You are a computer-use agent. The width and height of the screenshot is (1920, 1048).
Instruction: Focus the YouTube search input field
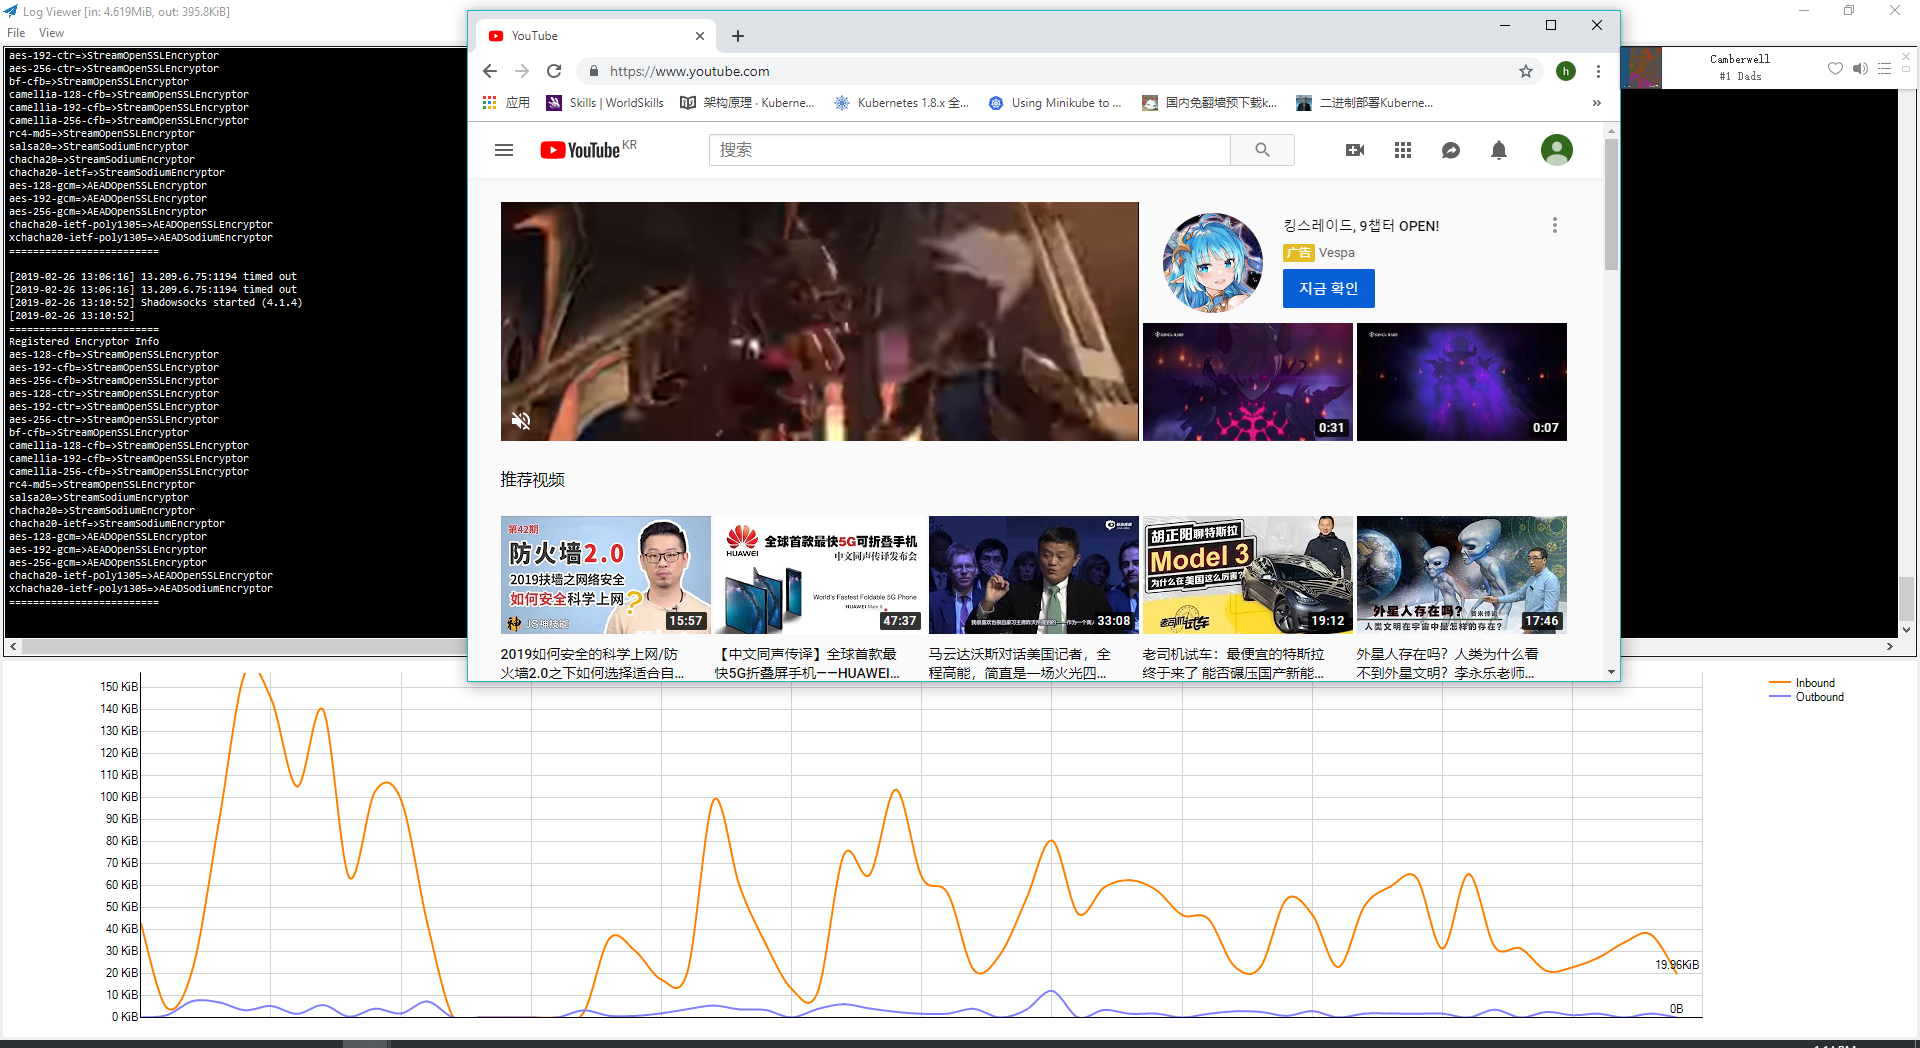[x=970, y=150]
